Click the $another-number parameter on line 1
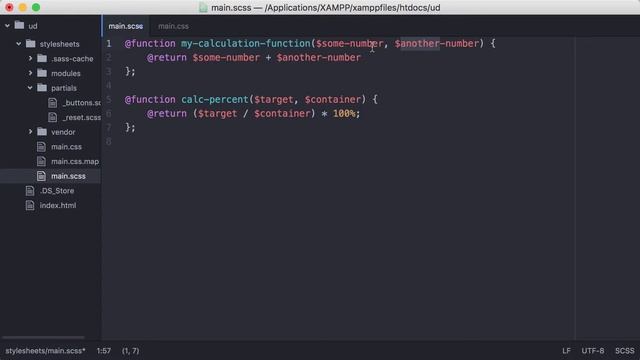The height and width of the screenshot is (360, 640). [436, 43]
